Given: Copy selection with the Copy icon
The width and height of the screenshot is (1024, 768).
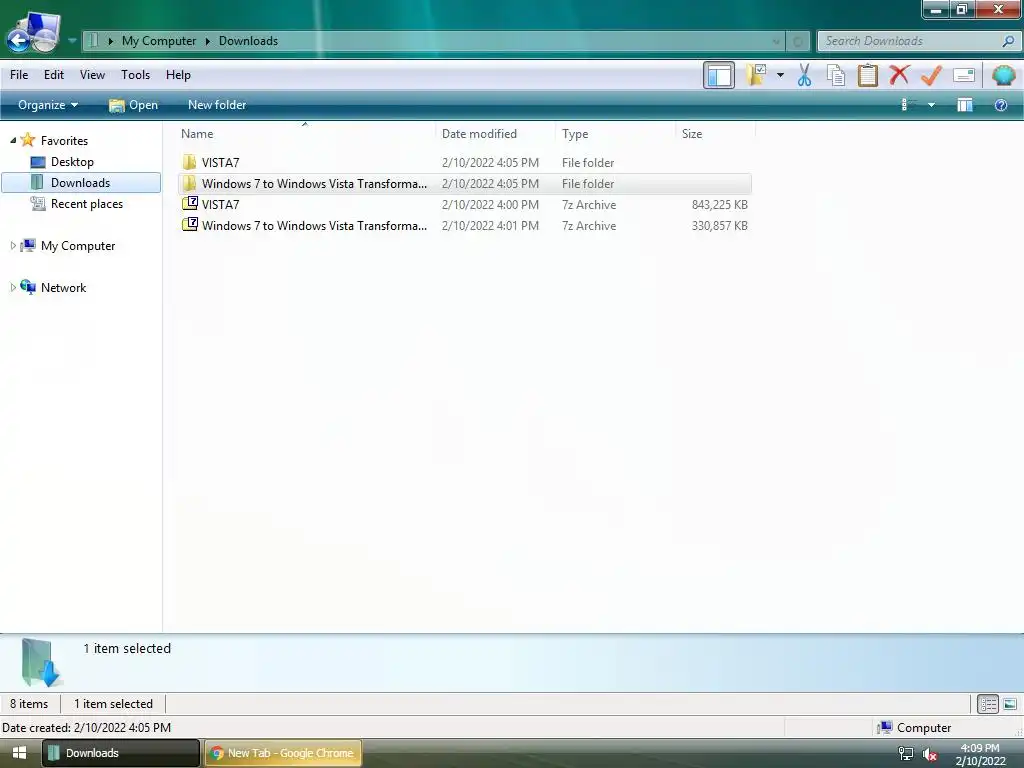Looking at the screenshot, I should (x=836, y=75).
